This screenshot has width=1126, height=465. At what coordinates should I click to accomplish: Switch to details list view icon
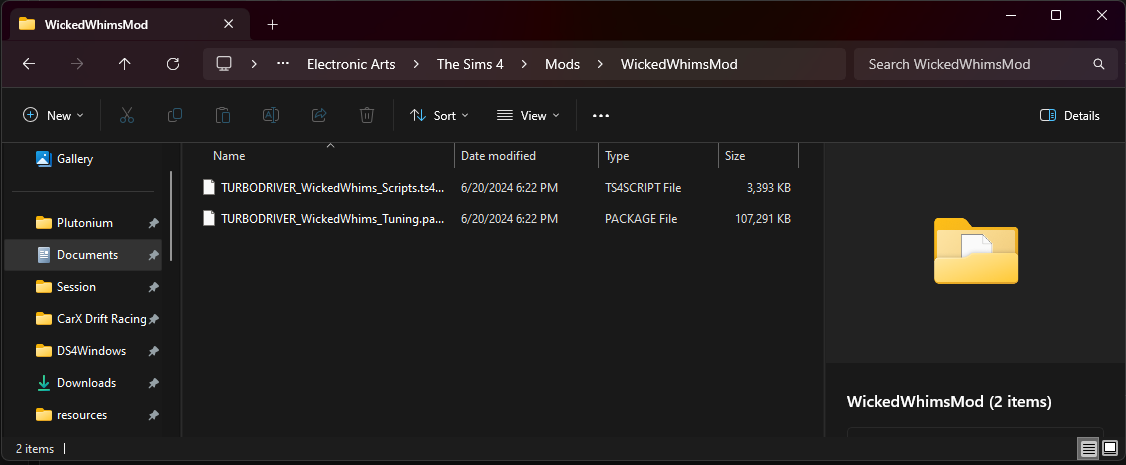pos(1089,449)
